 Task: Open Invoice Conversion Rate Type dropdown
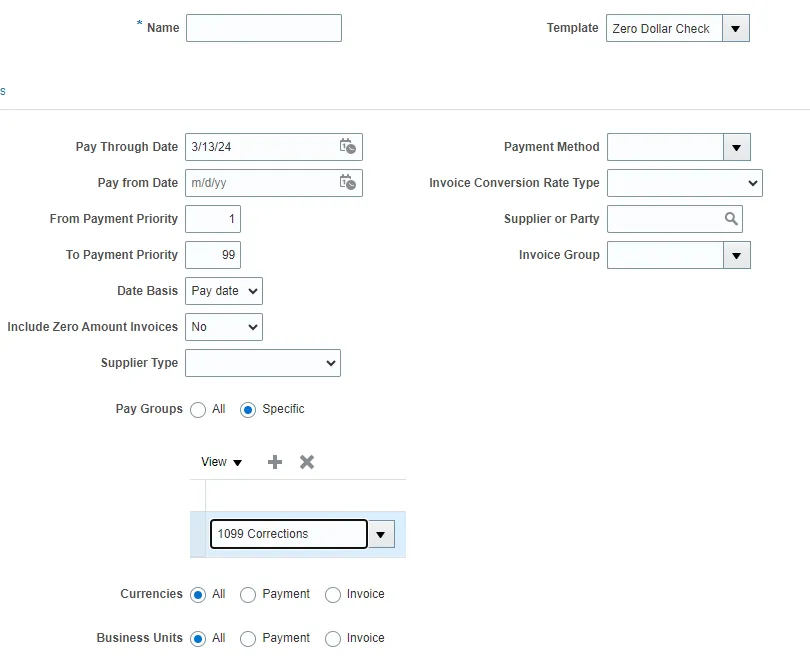click(684, 183)
